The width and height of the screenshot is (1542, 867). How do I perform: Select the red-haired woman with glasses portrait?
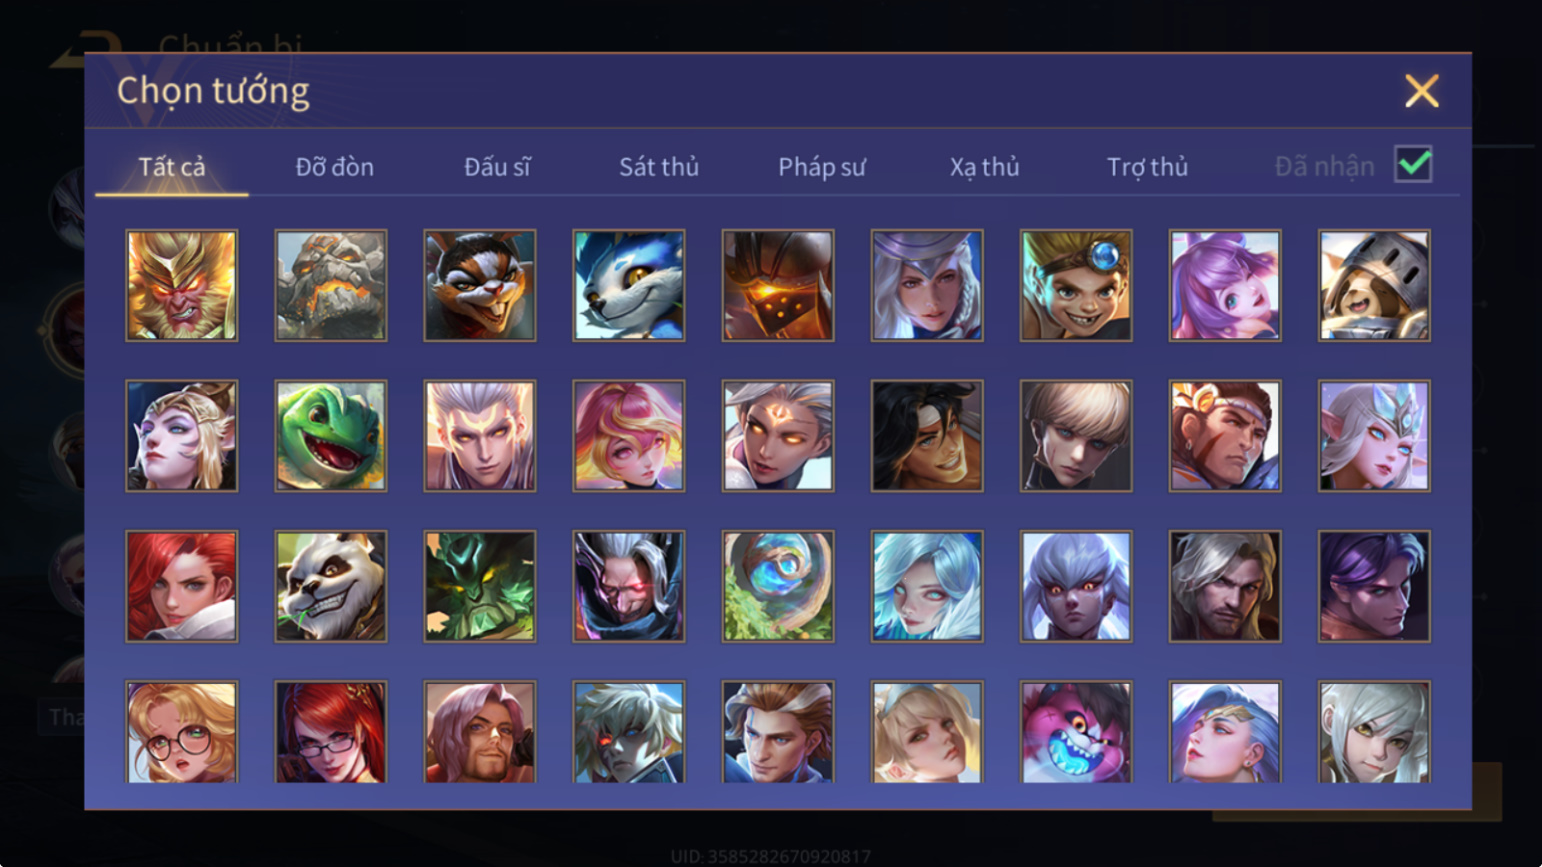click(x=331, y=733)
